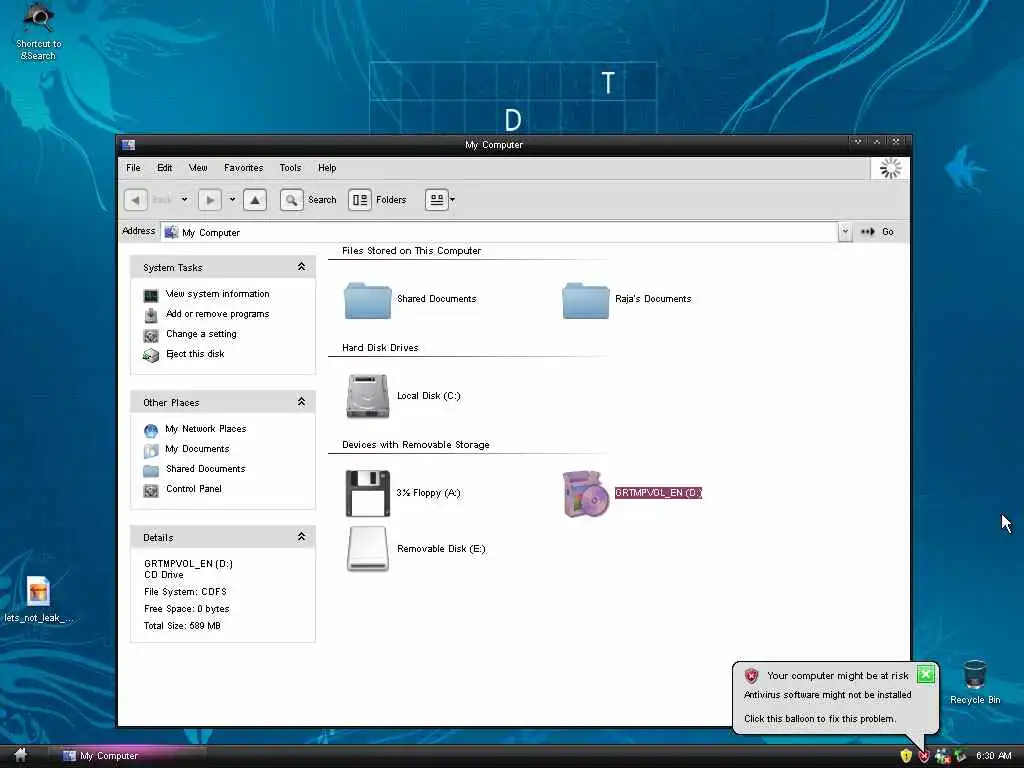Click the File System: CDFS detail

pyautogui.click(x=185, y=592)
